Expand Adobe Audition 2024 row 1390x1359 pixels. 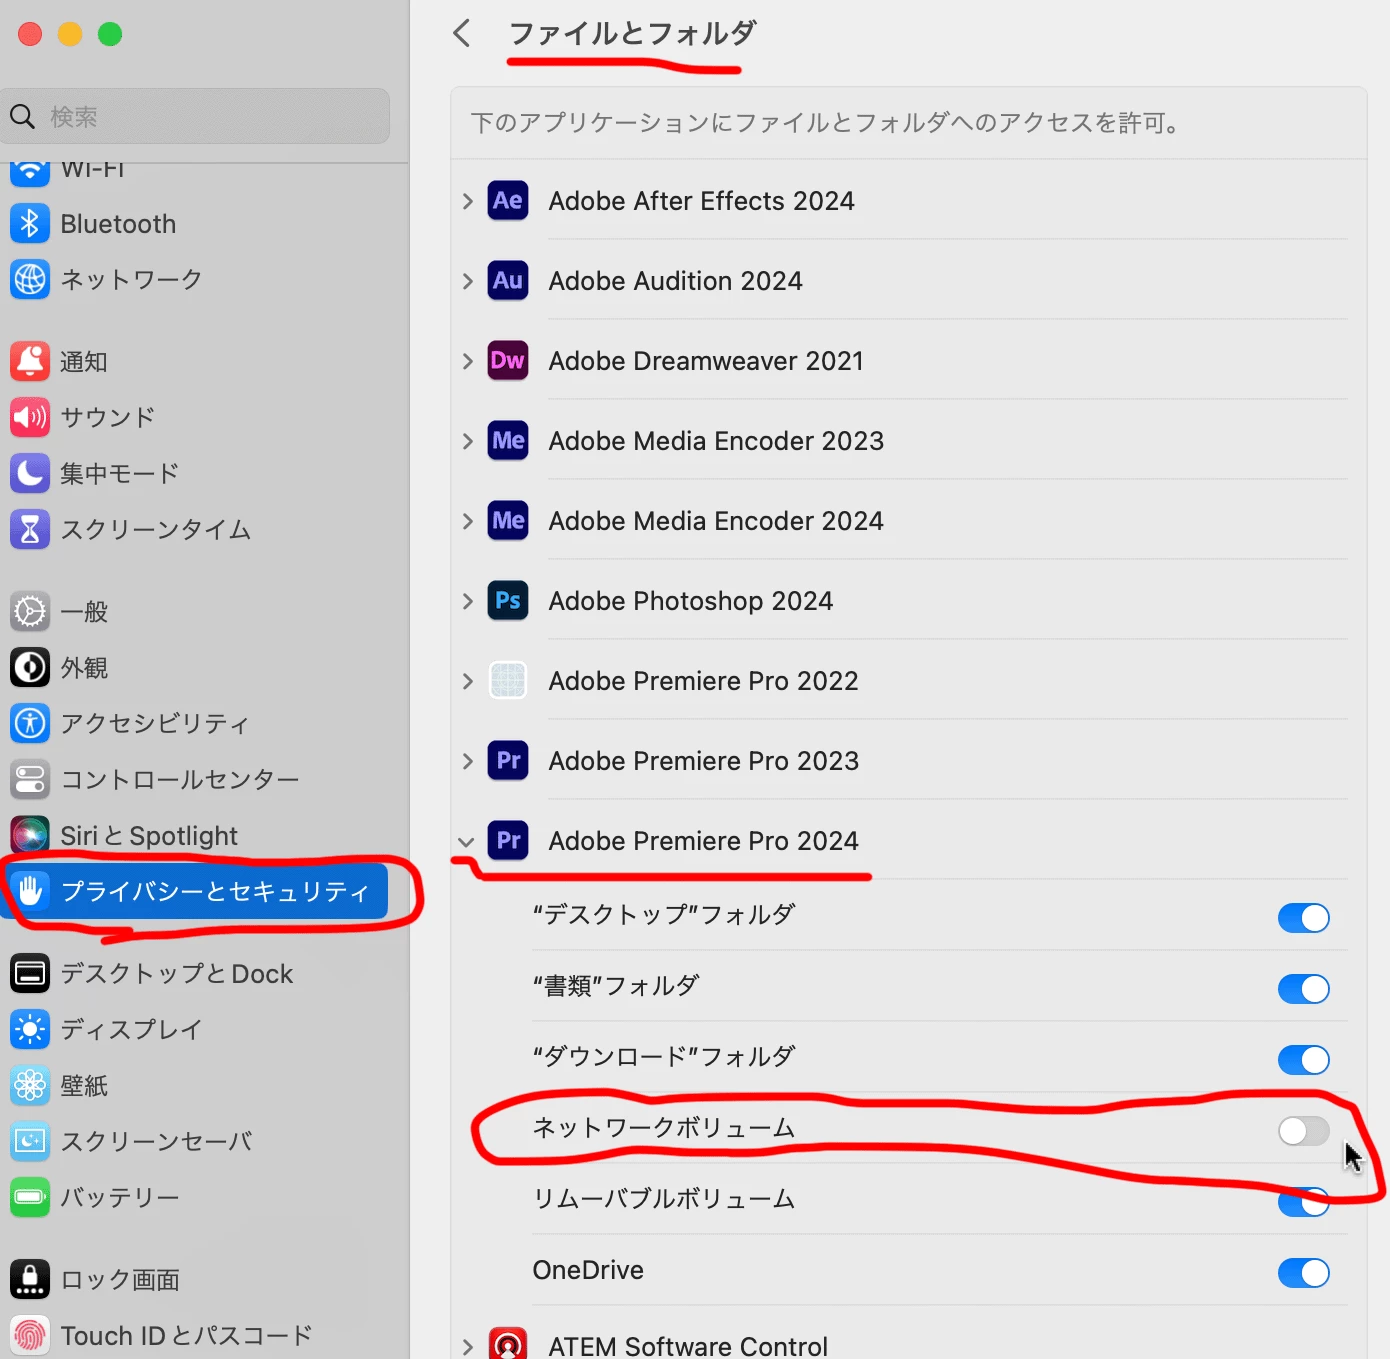467,281
